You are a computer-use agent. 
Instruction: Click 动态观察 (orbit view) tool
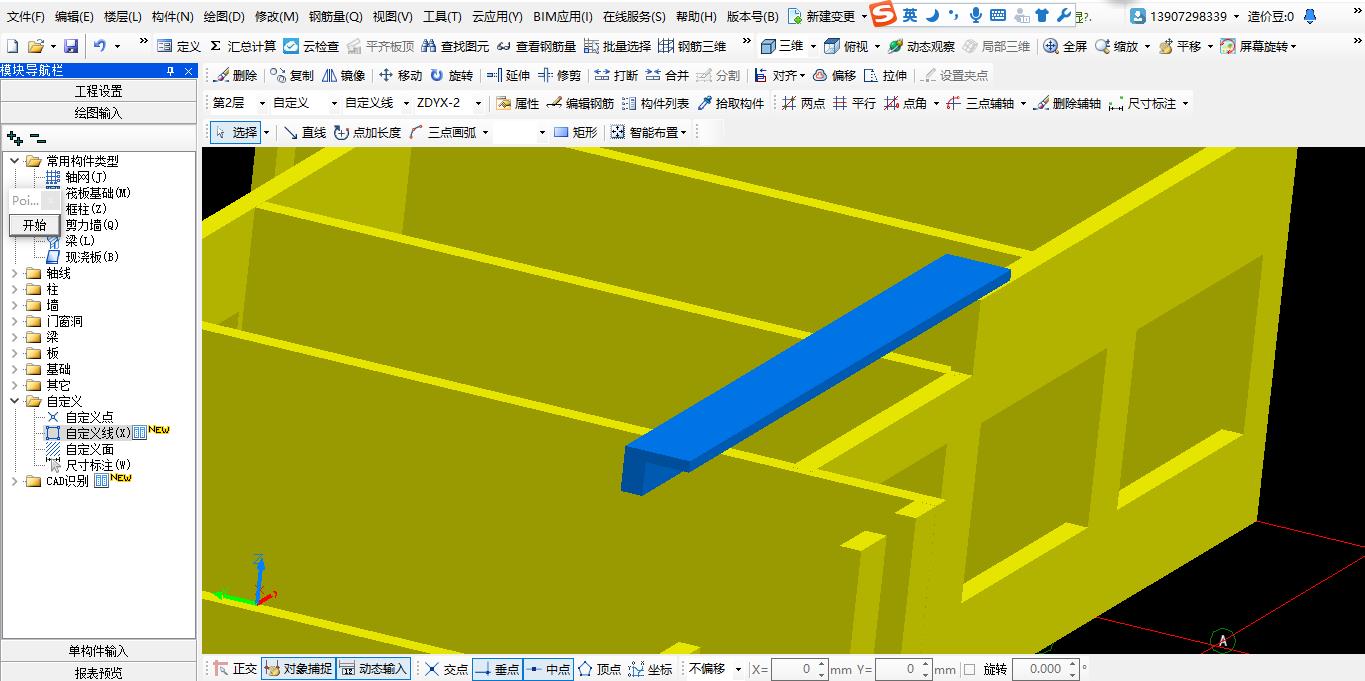[921, 46]
